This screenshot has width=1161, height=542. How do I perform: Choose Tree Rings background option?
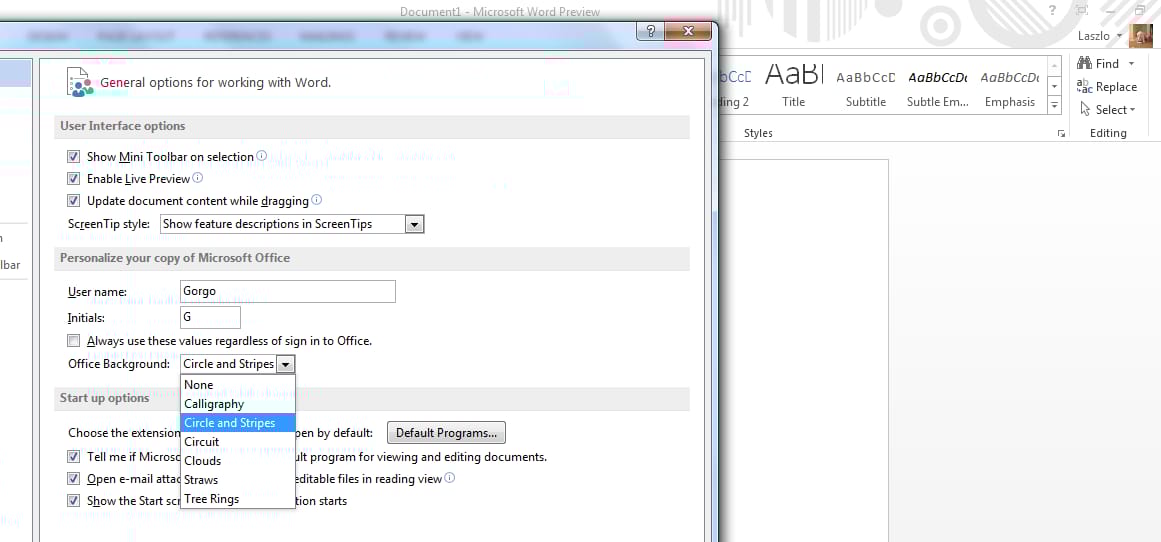[238, 499]
